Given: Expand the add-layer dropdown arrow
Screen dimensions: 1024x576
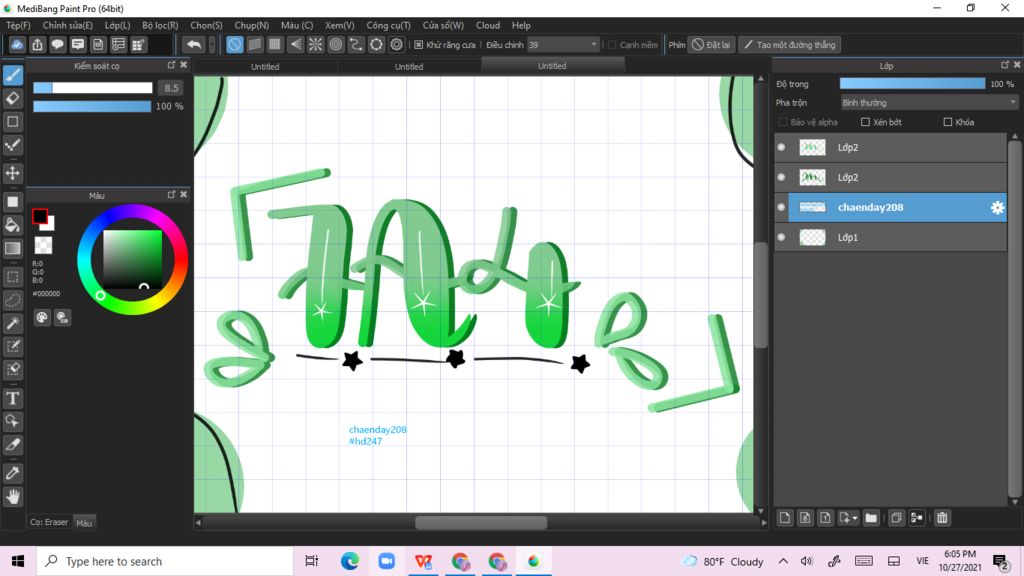Looking at the screenshot, I should coord(855,519).
